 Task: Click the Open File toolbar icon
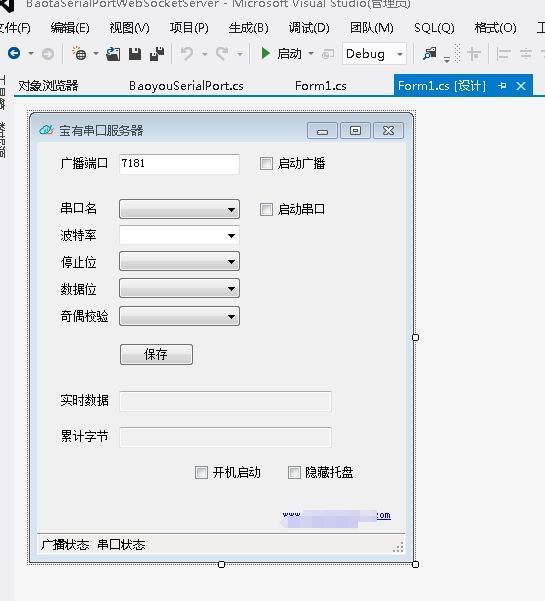coord(113,54)
